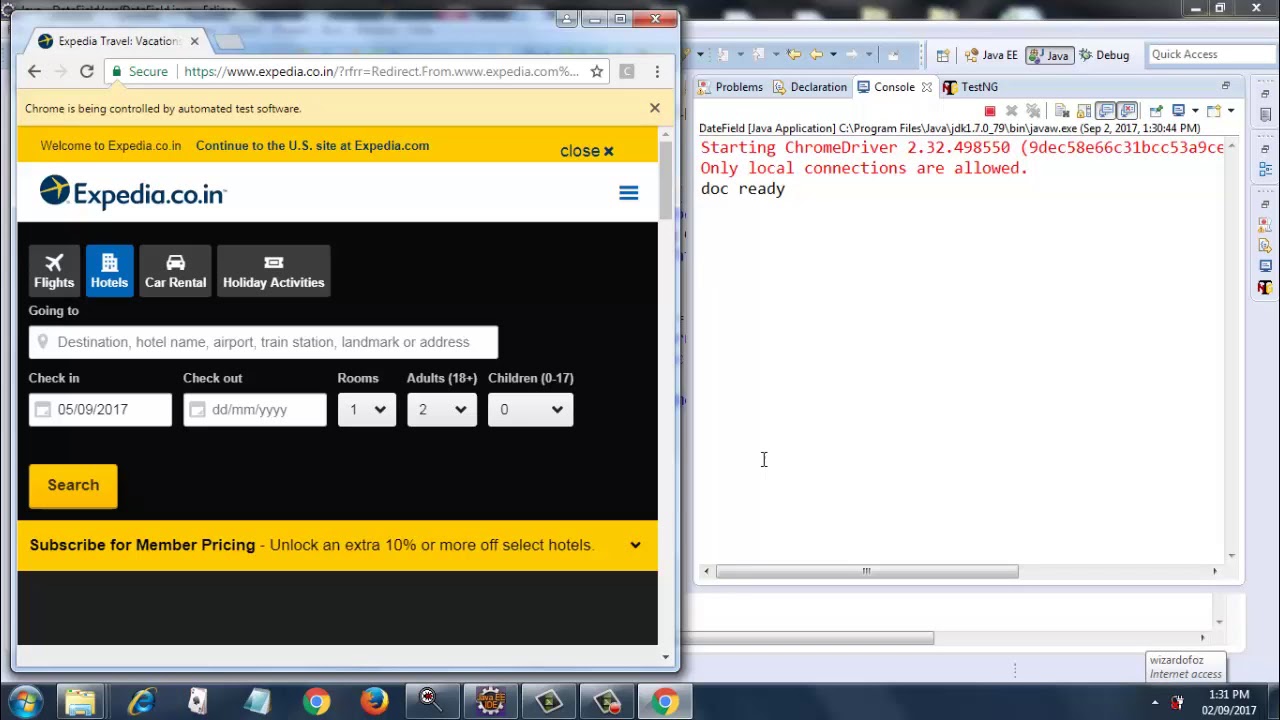Click the Chrome extension icon beside star

point(627,71)
